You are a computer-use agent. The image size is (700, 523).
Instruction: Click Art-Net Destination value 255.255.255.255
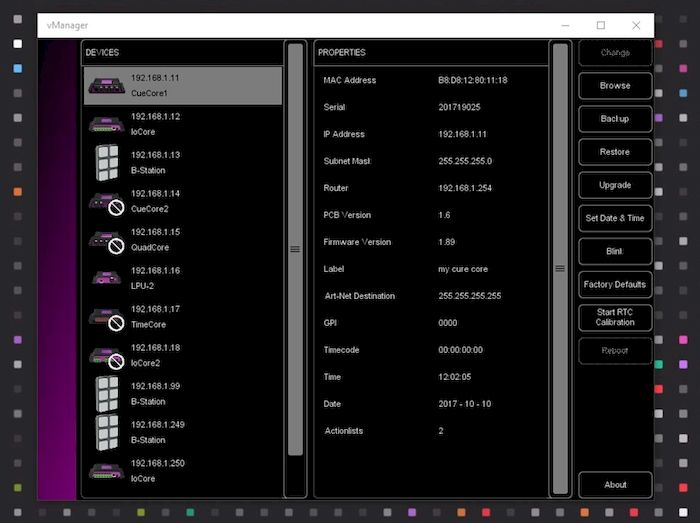pyautogui.click(x=470, y=296)
